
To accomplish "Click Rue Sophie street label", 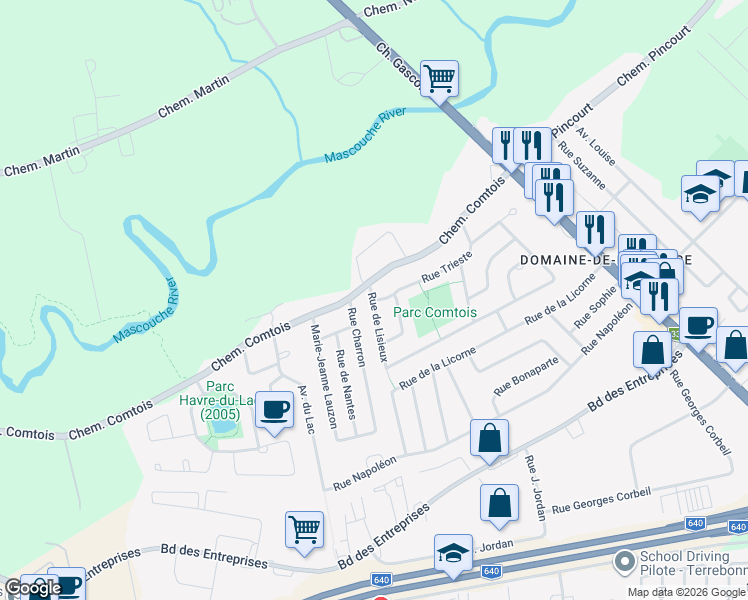I will coord(595,308).
